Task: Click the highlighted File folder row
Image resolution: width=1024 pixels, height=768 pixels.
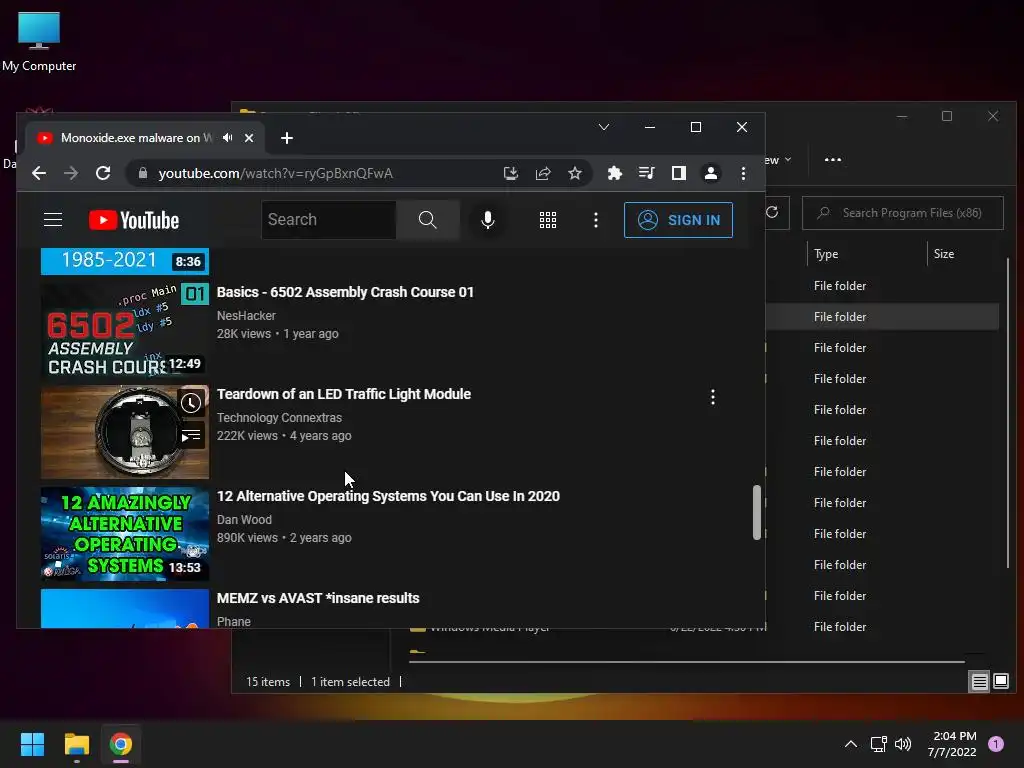Action: [x=882, y=317]
